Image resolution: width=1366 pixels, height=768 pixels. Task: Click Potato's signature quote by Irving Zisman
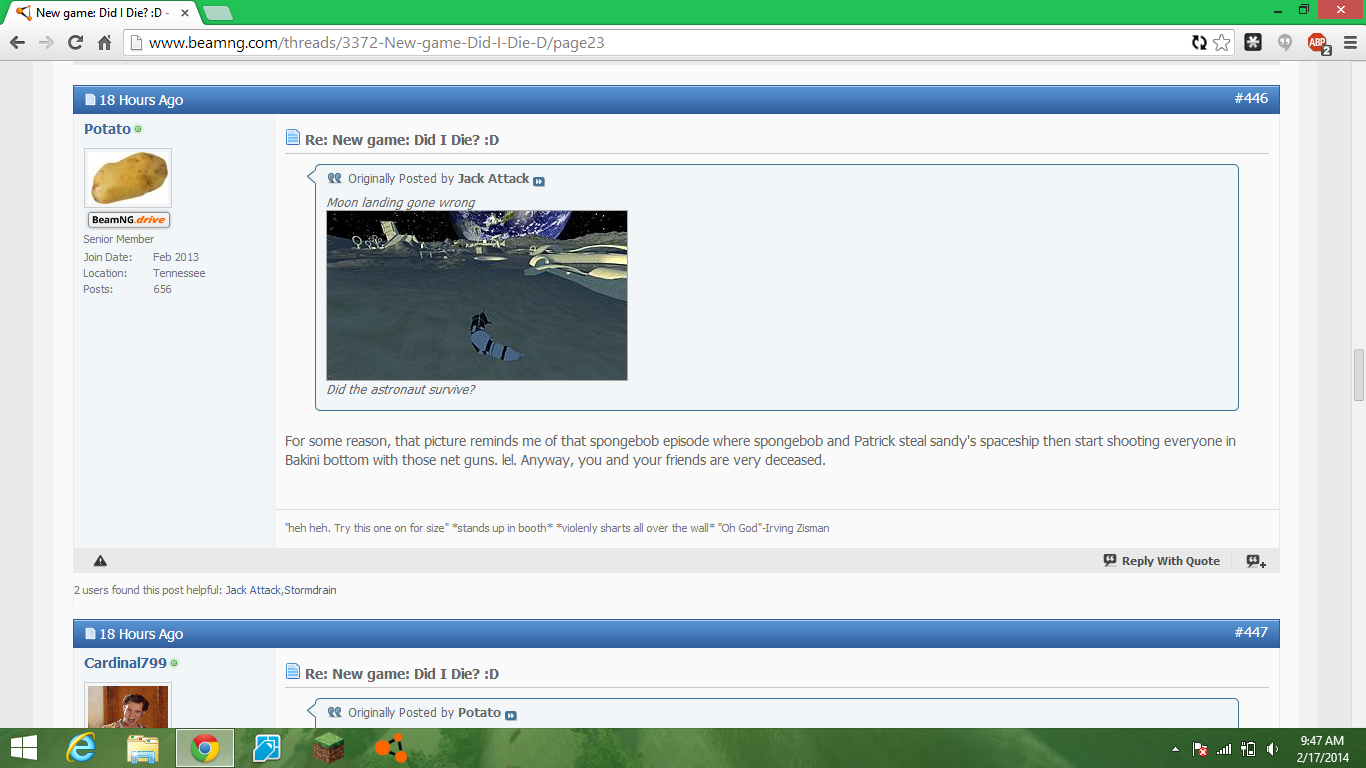(557, 528)
